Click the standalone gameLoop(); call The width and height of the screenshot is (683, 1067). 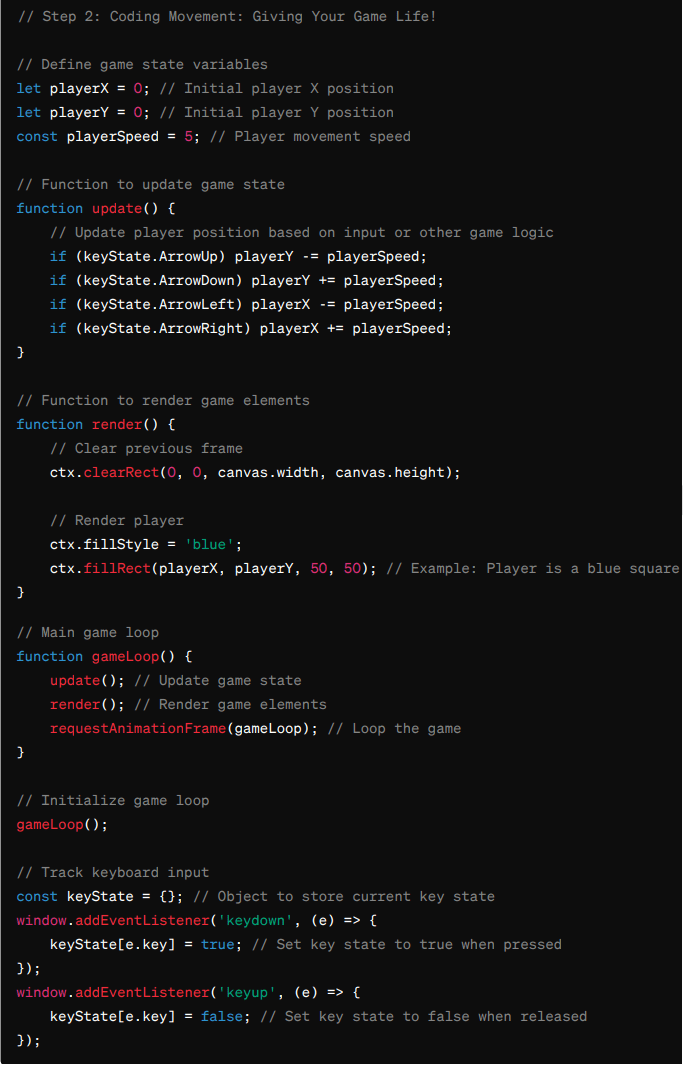pos(62,824)
